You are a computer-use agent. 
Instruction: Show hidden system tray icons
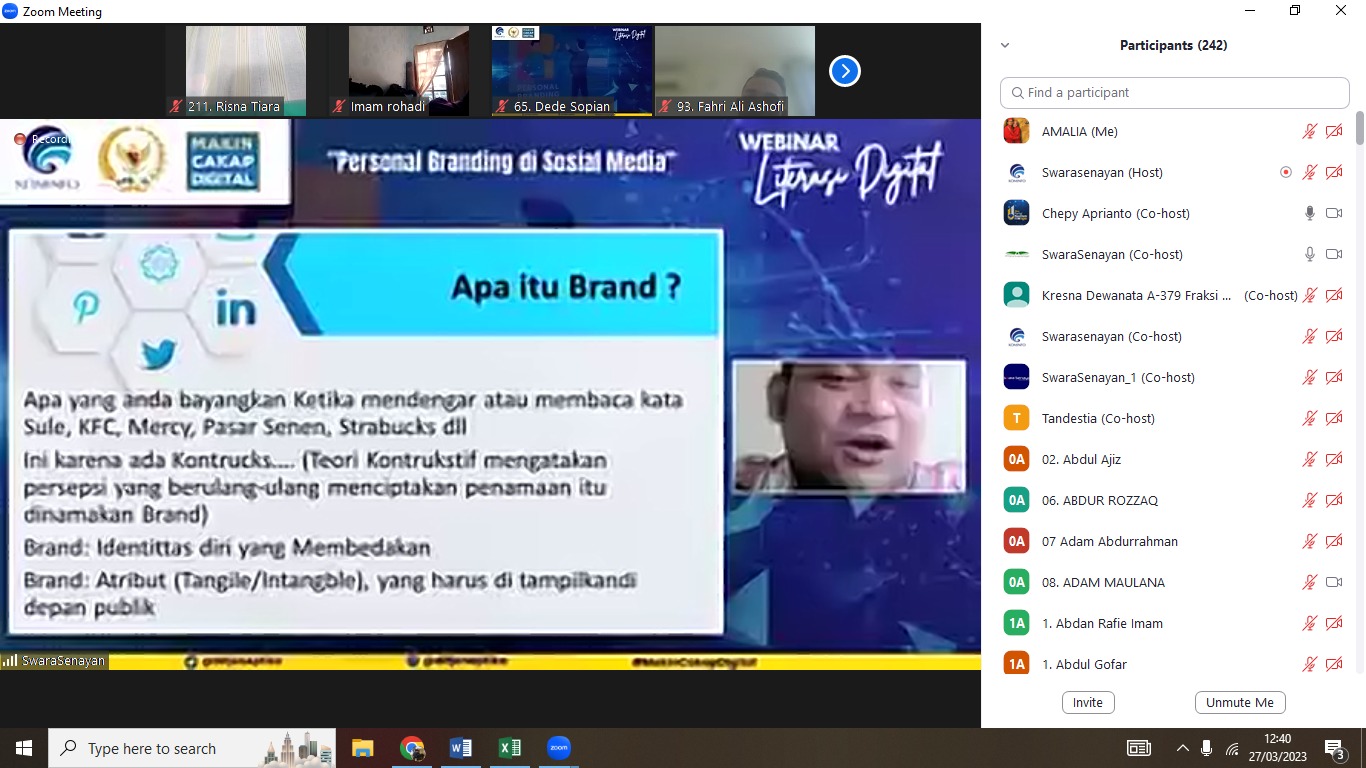pyautogui.click(x=1182, y=748)
